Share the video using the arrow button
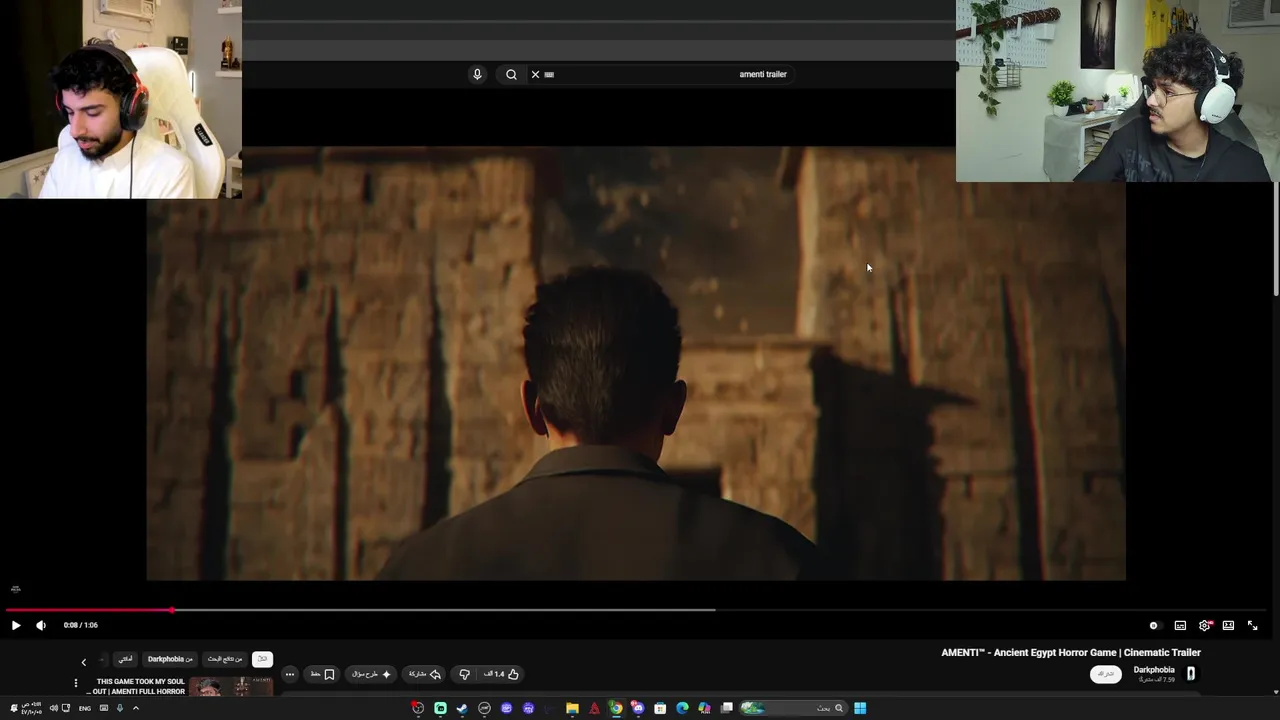 424,674
